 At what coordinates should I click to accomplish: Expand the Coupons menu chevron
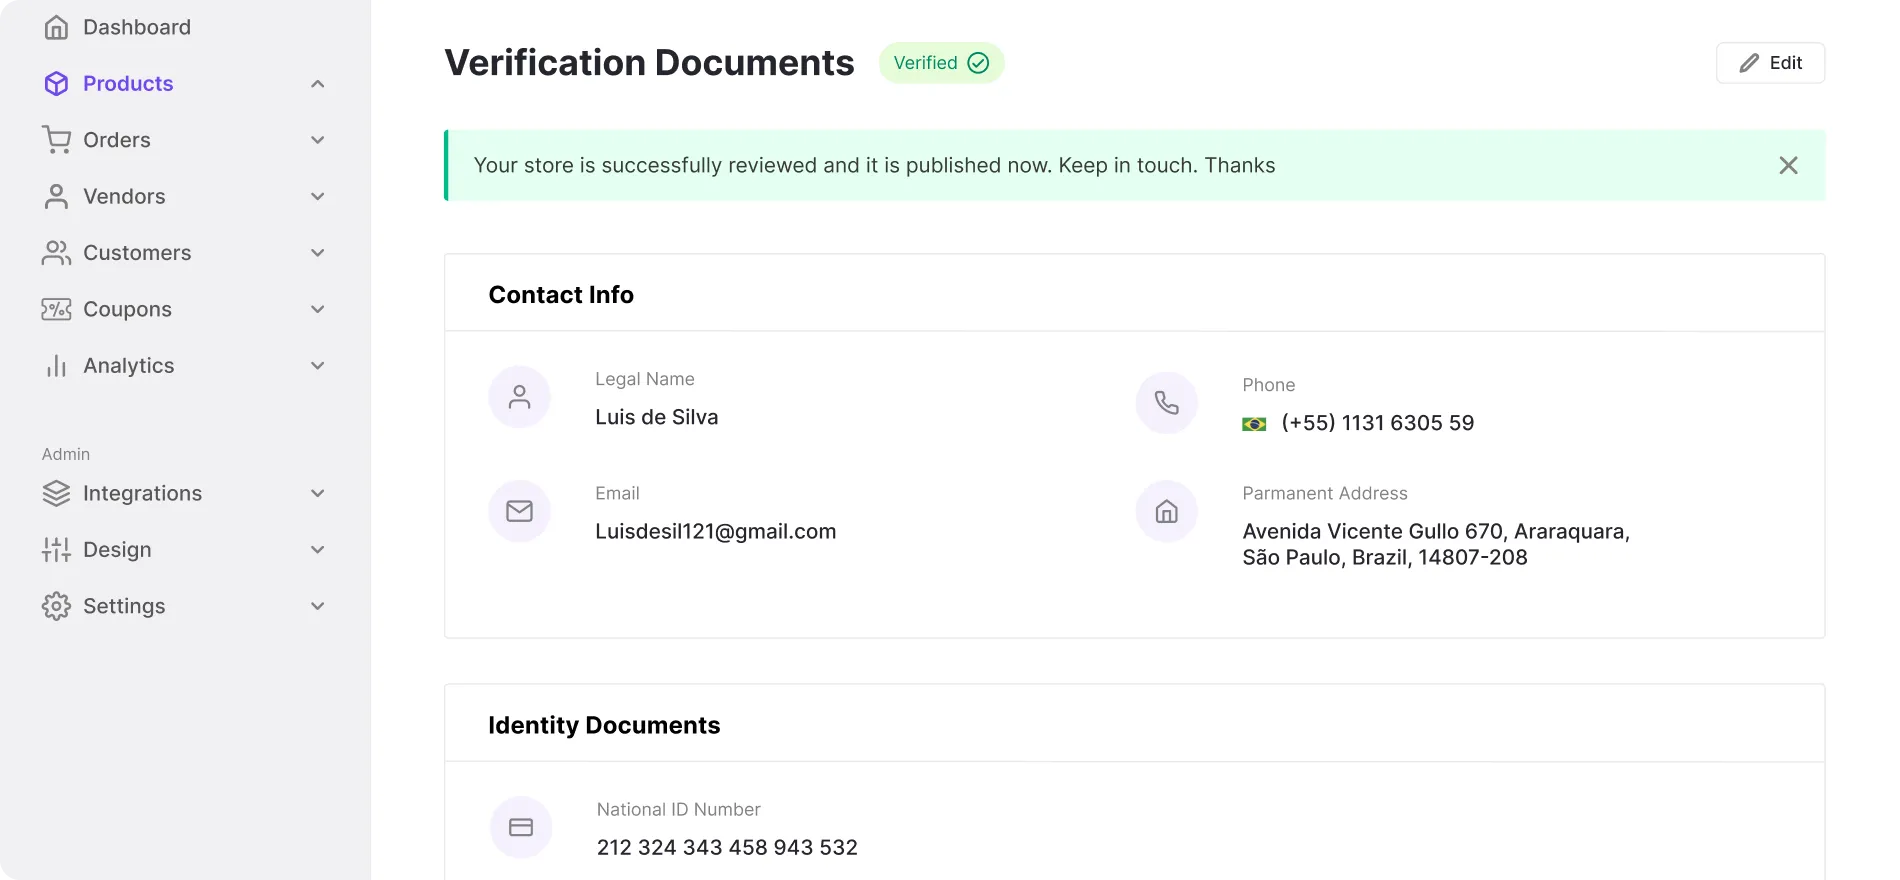click(318, 309)
